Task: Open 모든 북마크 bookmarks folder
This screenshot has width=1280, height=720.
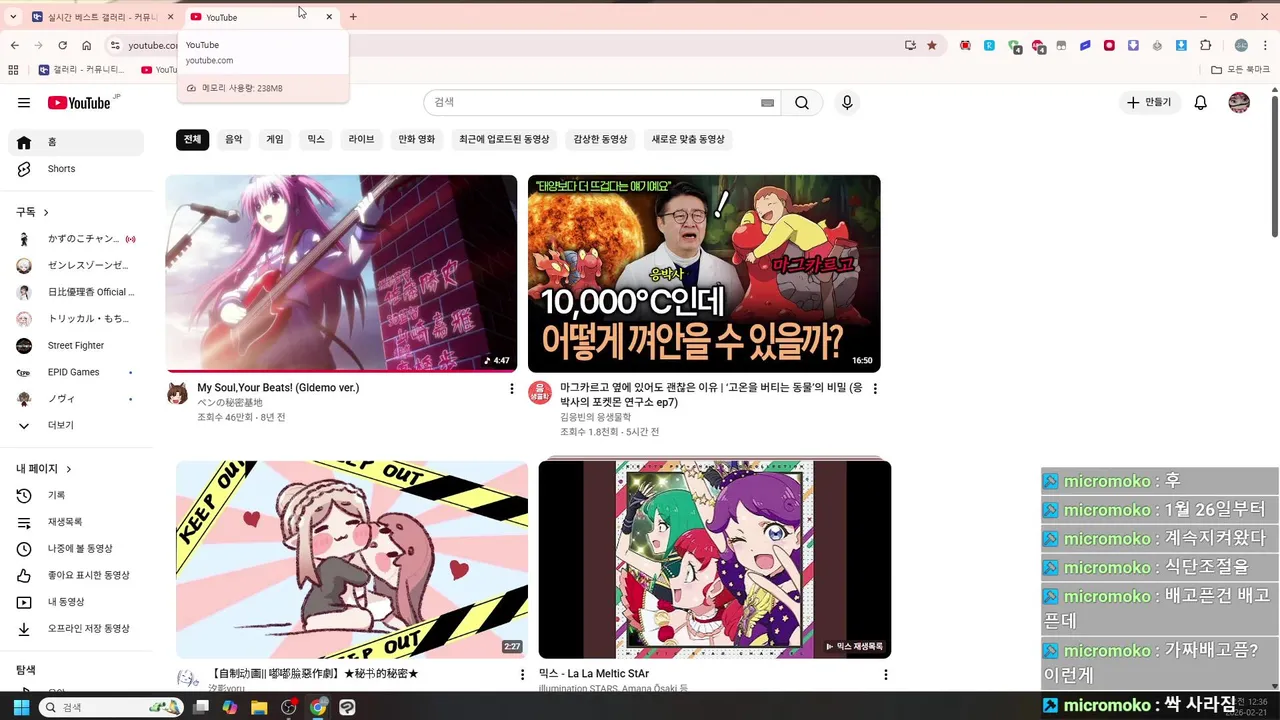Action: click(x=1240, y=70)
